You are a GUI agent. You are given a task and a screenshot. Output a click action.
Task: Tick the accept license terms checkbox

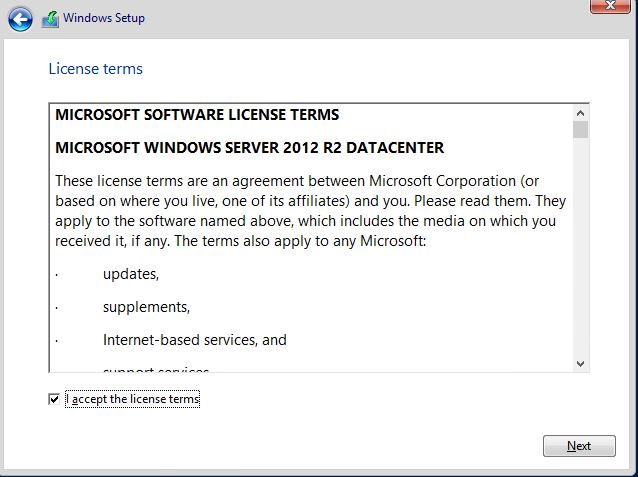pyautogui.click(x=54, y=399)
